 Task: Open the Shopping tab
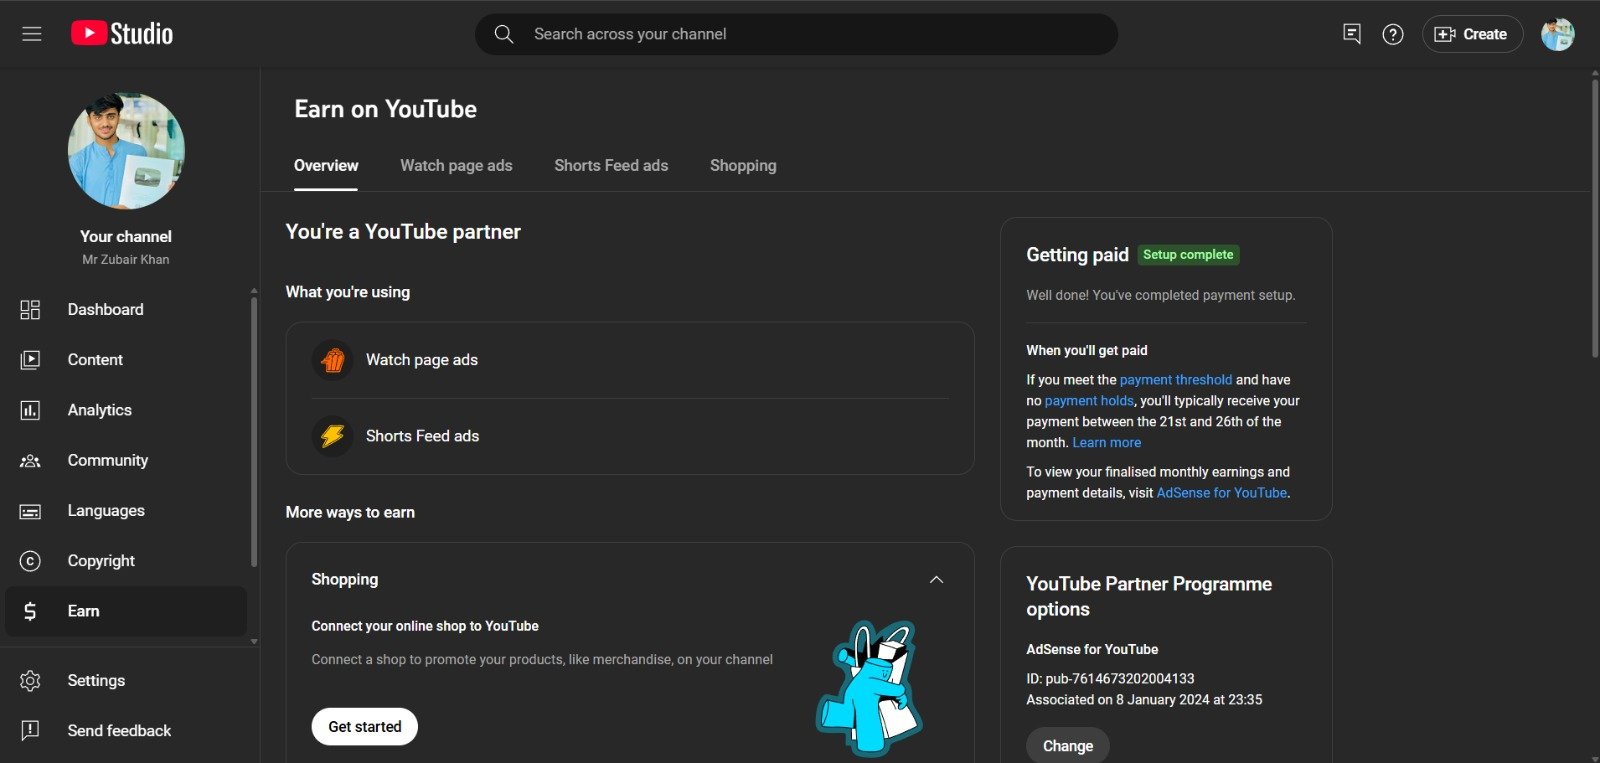tap(743, 166)
